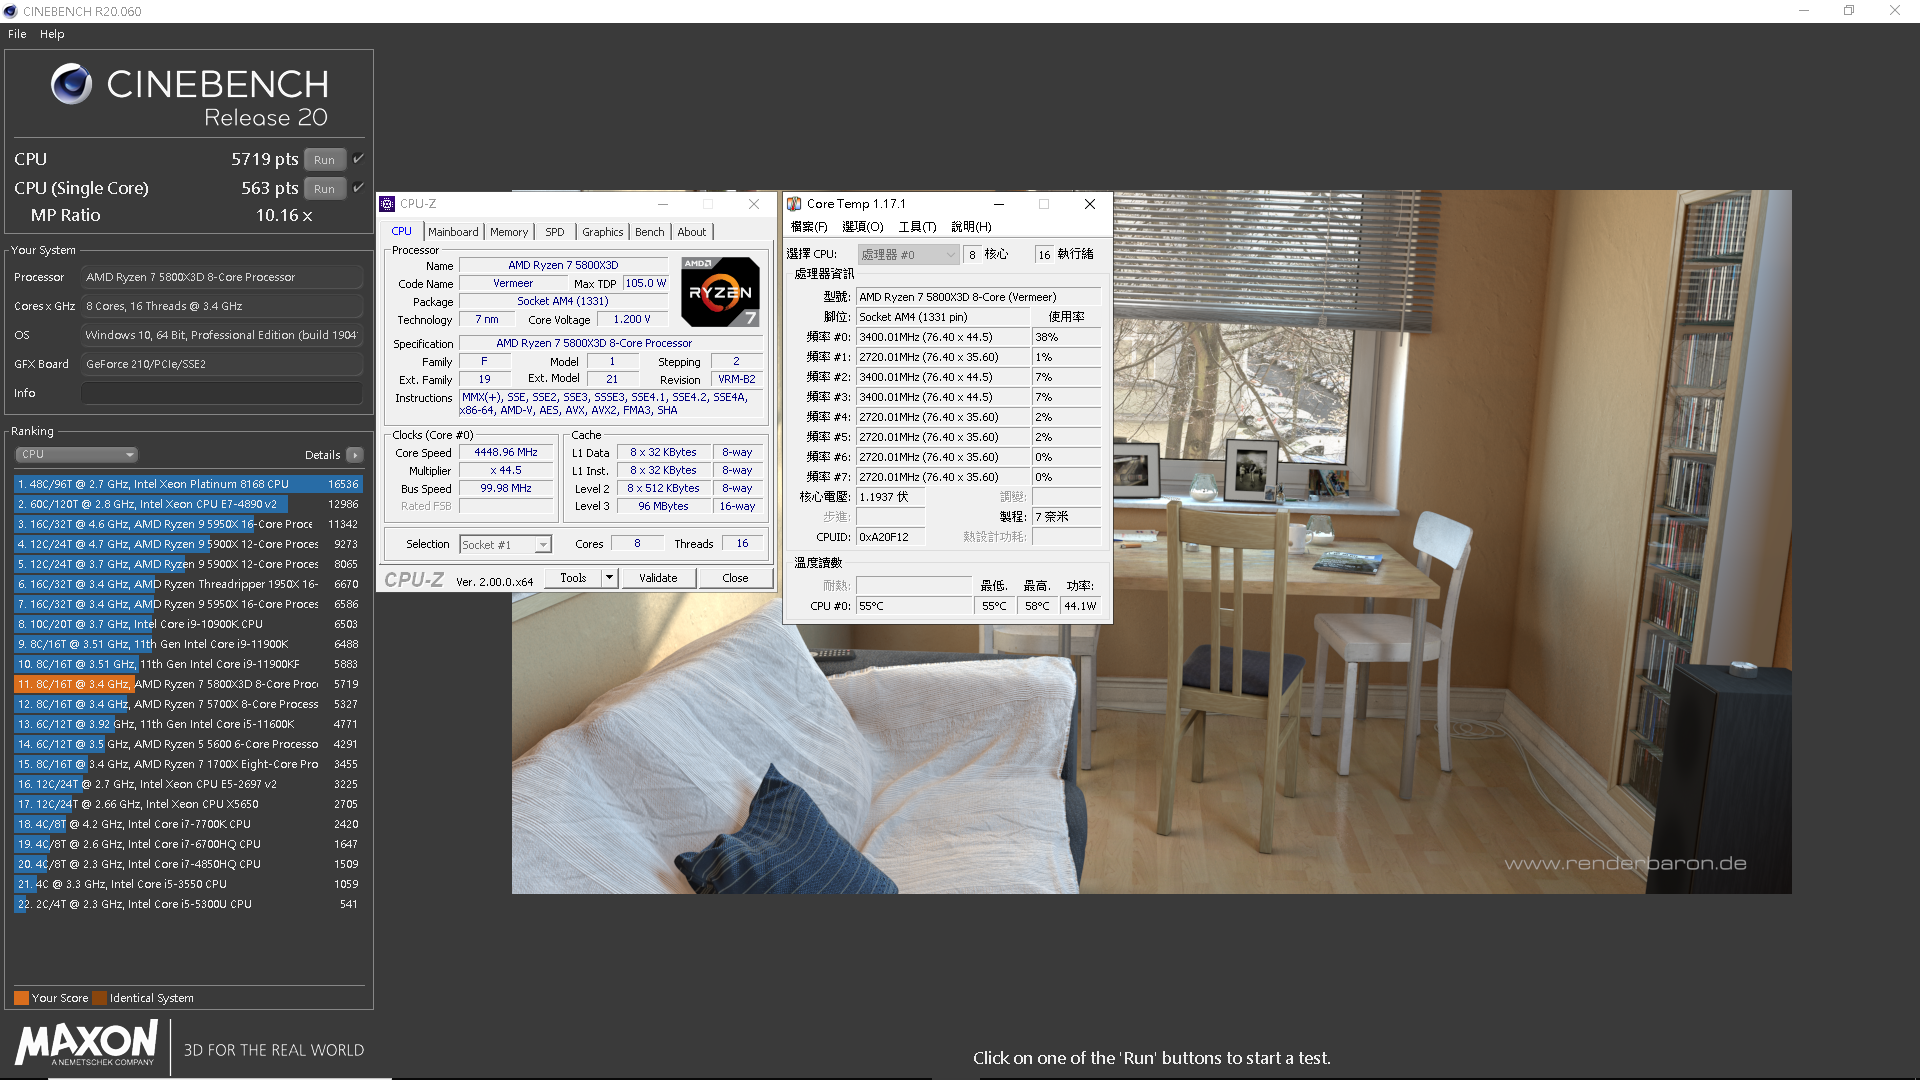This screenshot has height=1080, width=1920.
Task: Minimize the Core Temp window
Action: pyautogui.click(x=998, y=204)
